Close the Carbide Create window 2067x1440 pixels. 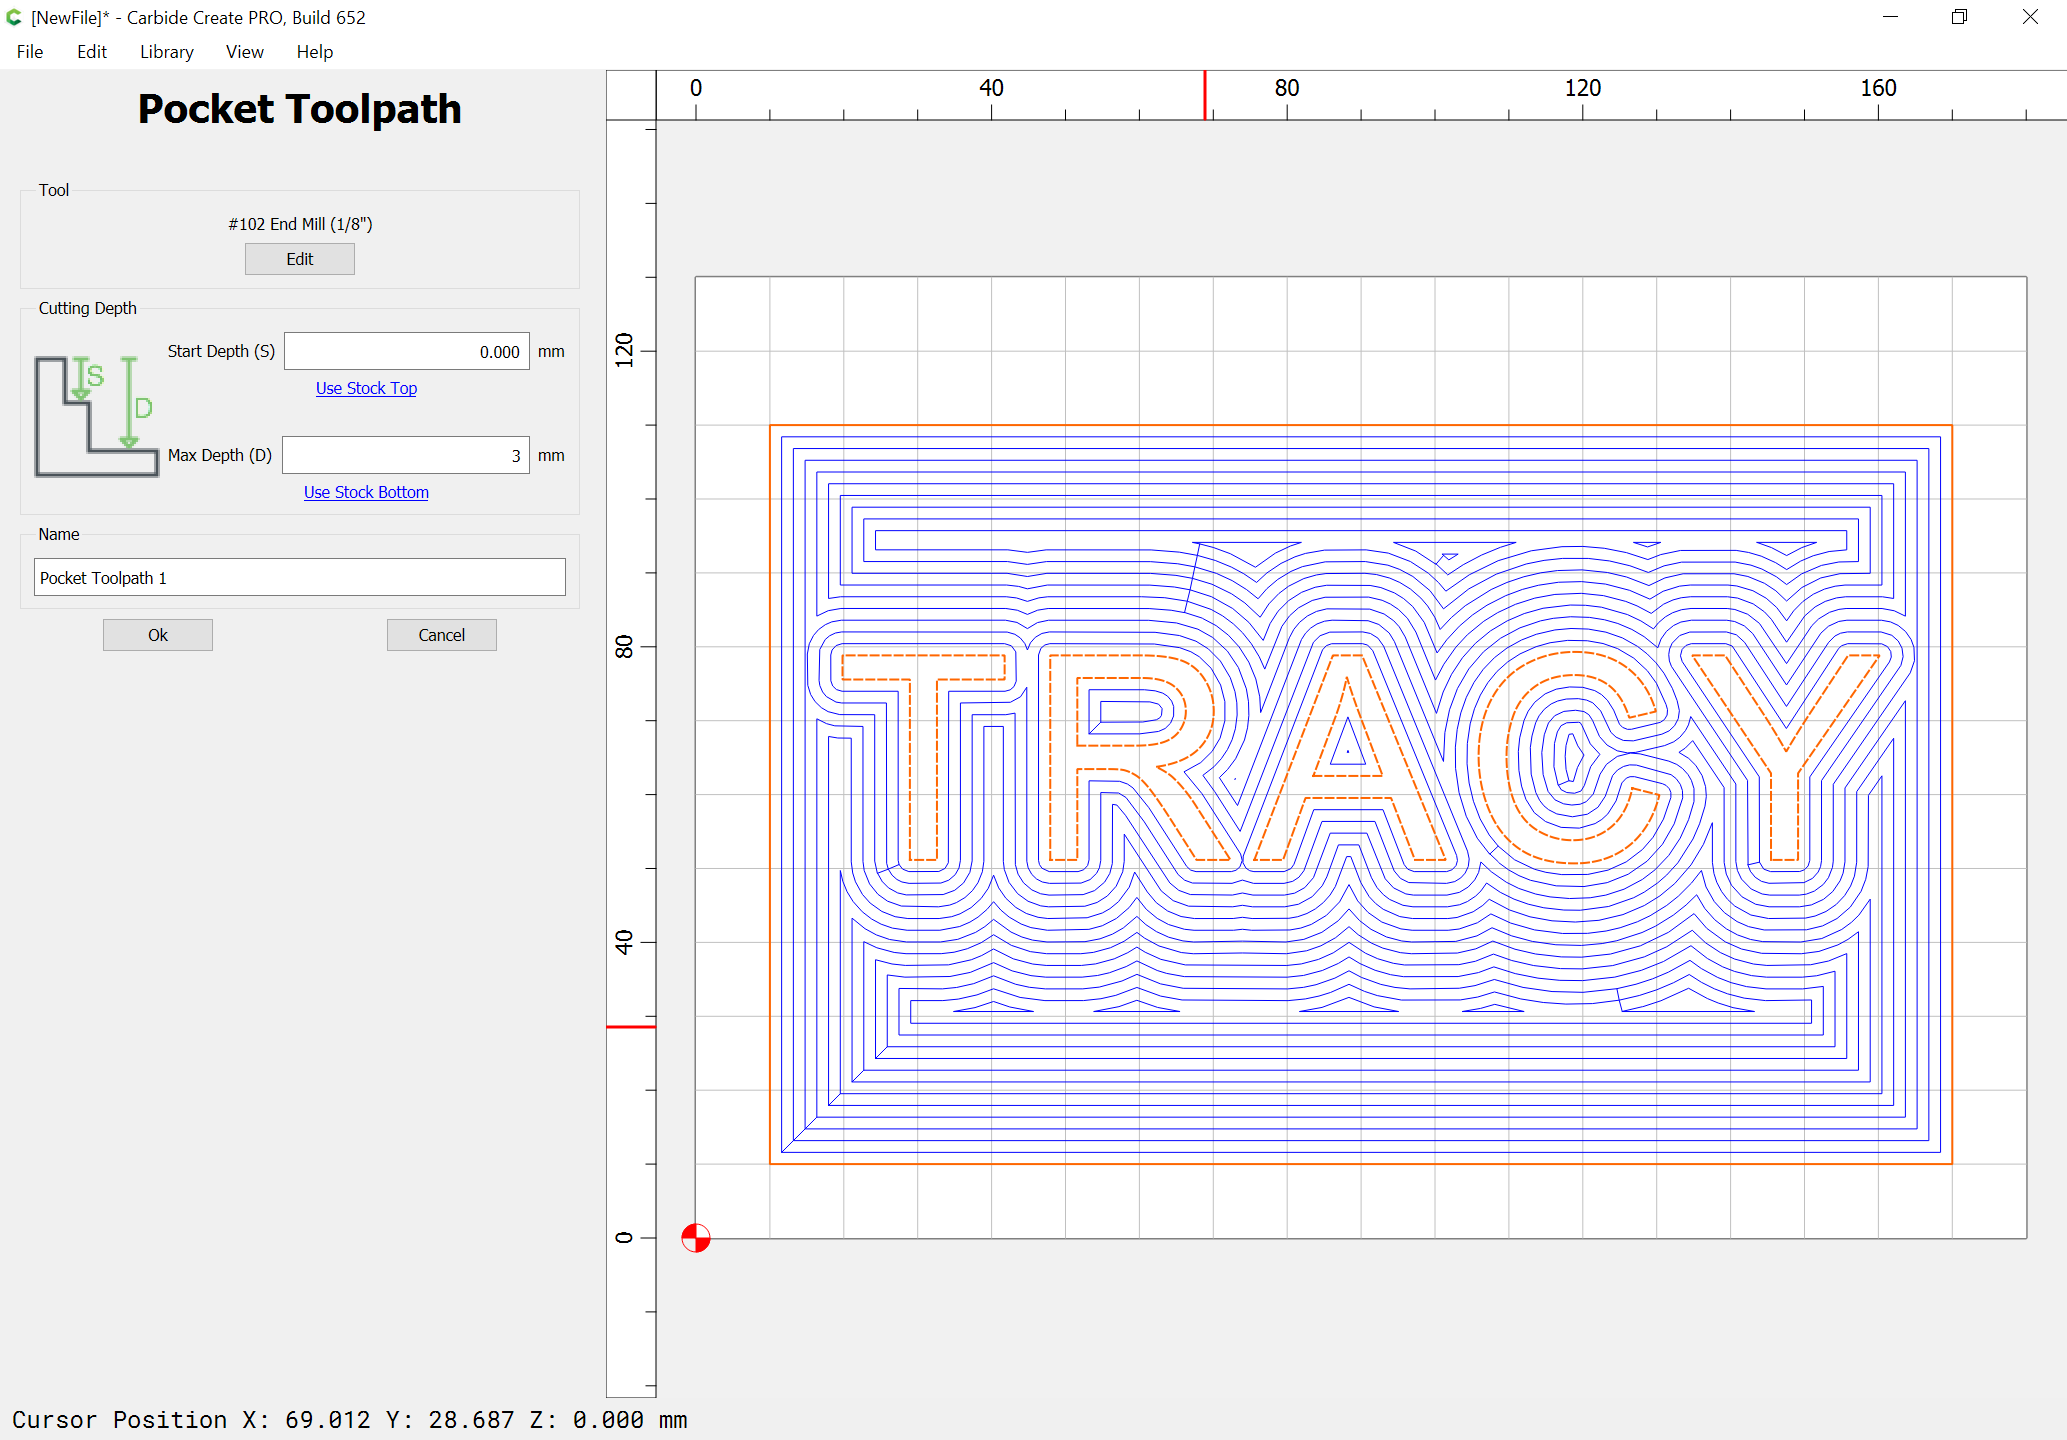(x=2030, y=17)
